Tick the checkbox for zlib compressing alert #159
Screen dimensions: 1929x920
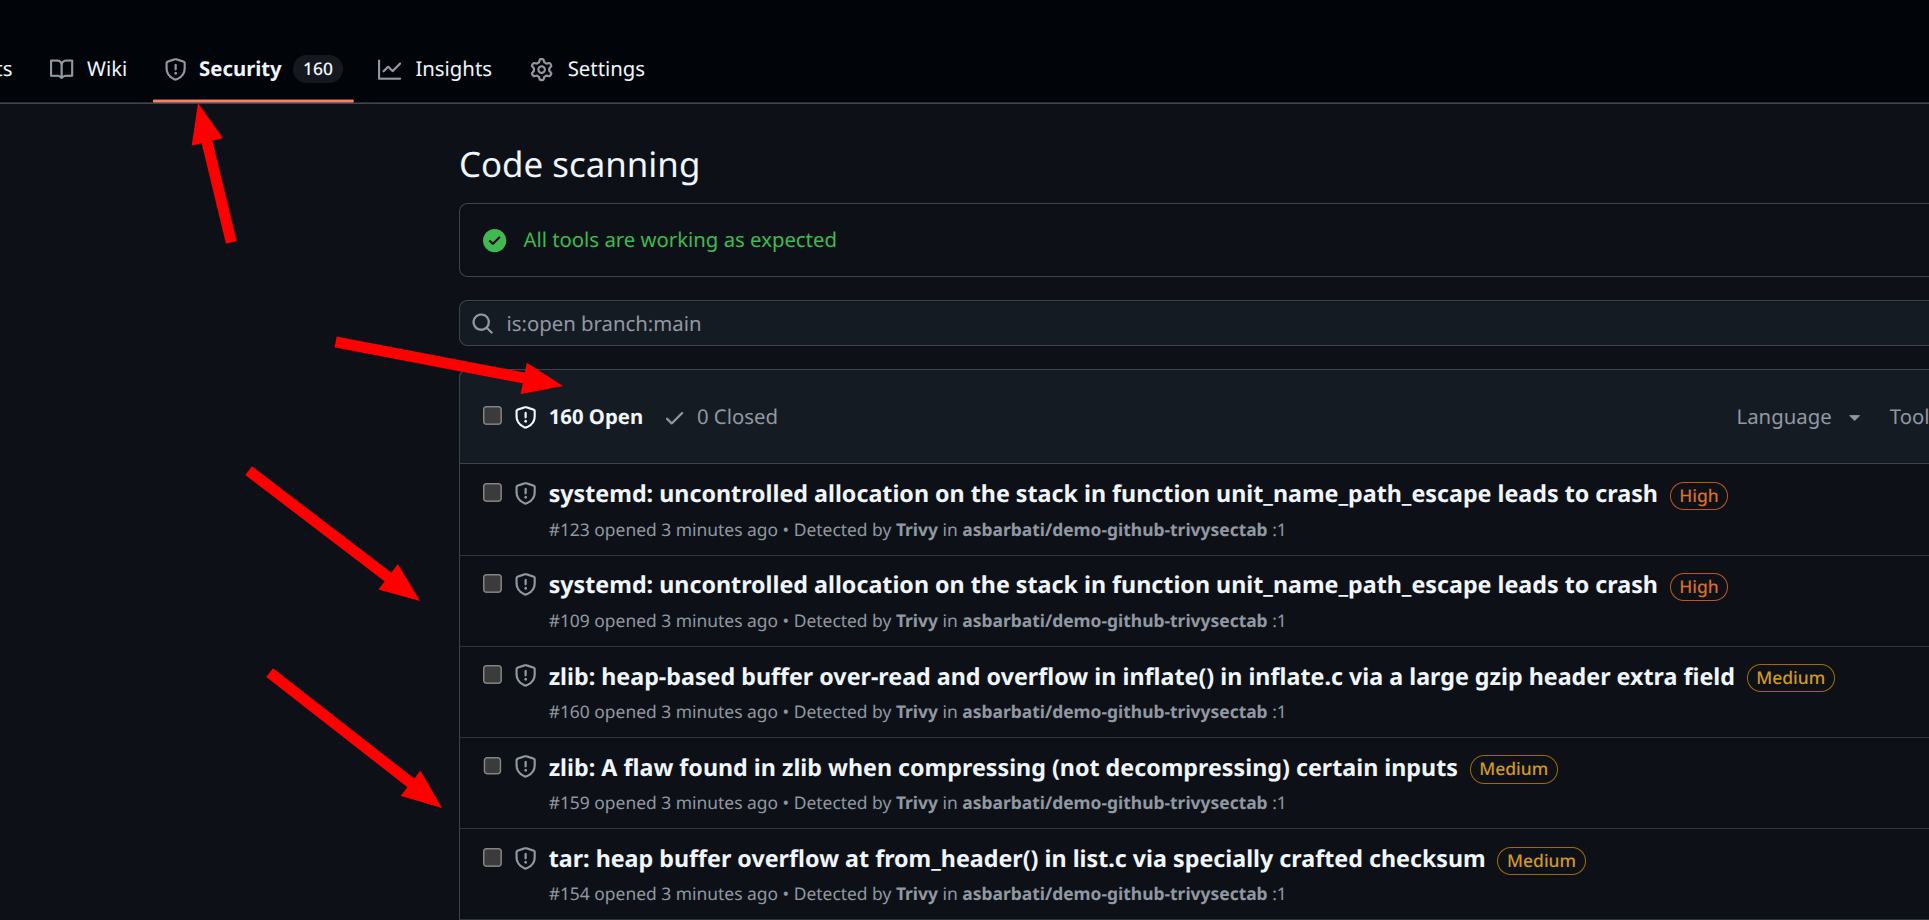coord(492,766)
